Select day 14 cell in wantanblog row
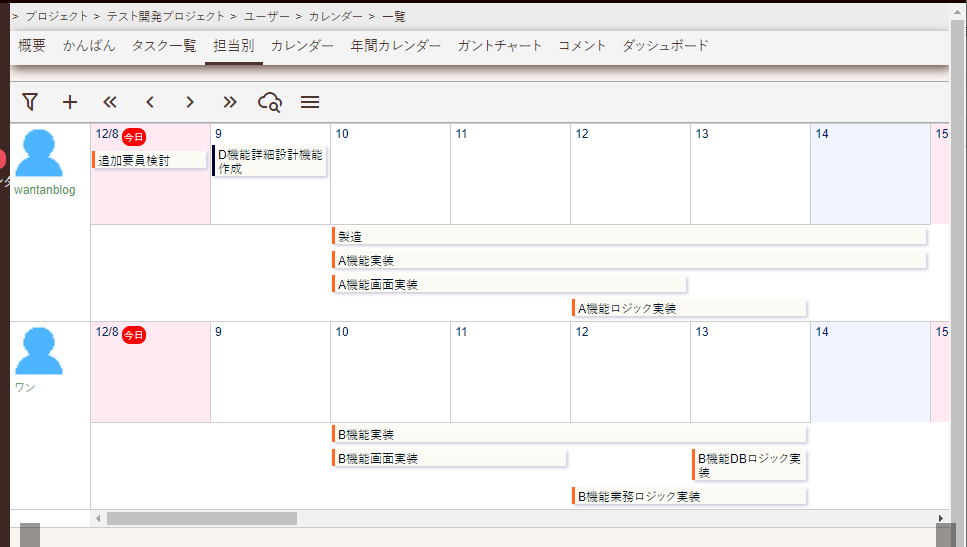 pyautogui.click(x=870, y=174)
